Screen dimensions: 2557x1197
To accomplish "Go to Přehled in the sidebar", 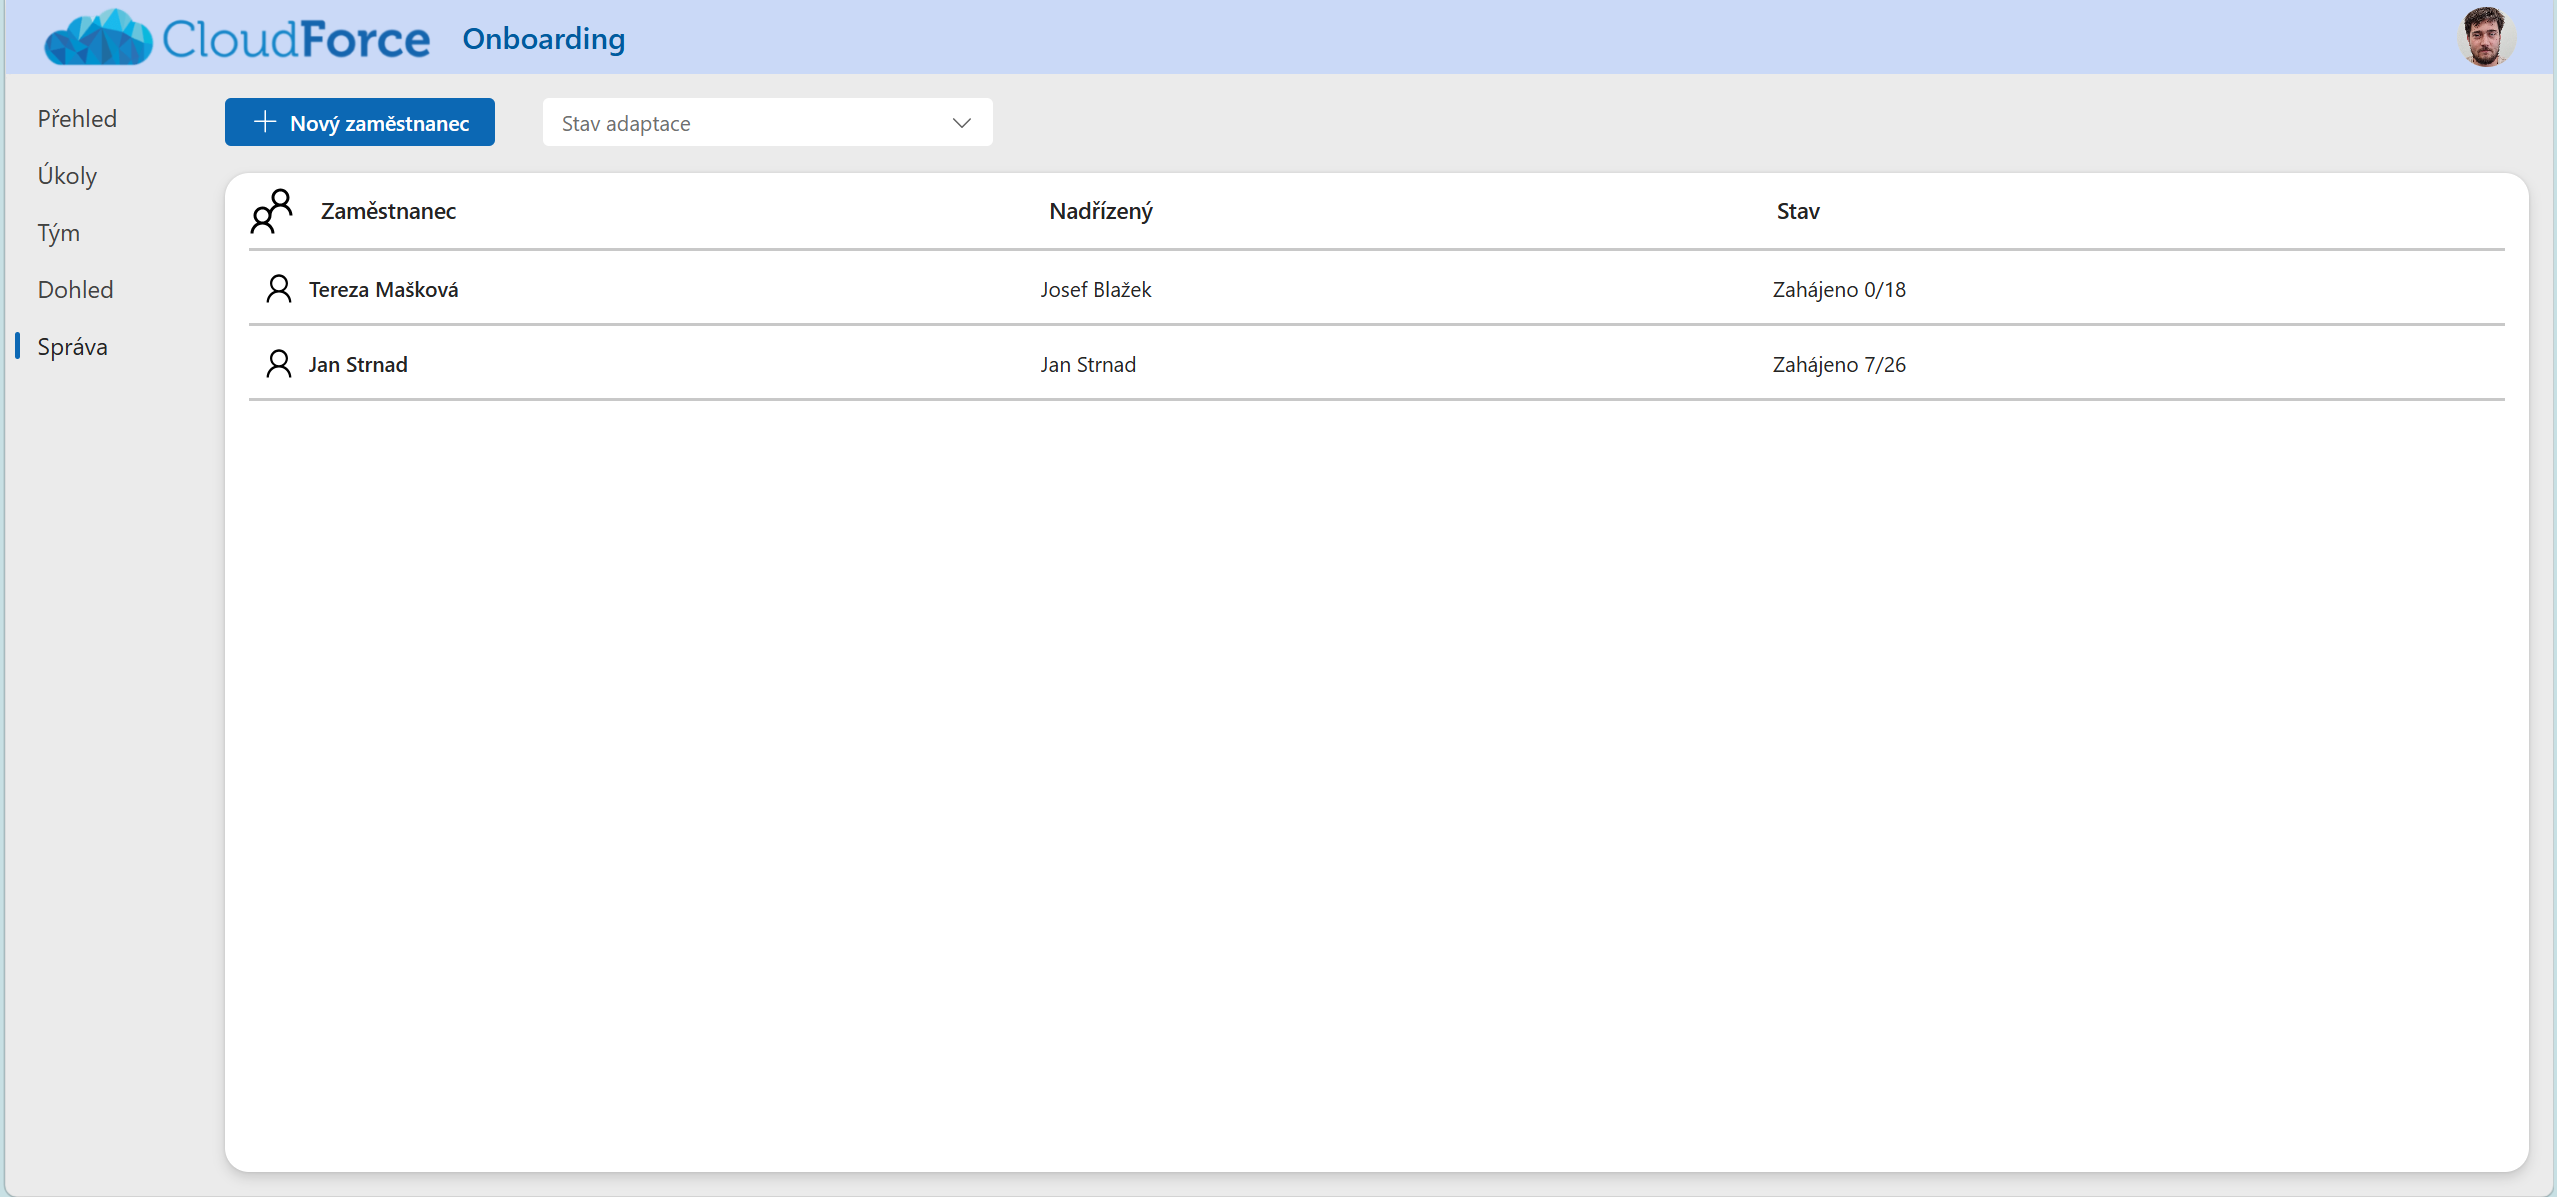I will (77, 119).
